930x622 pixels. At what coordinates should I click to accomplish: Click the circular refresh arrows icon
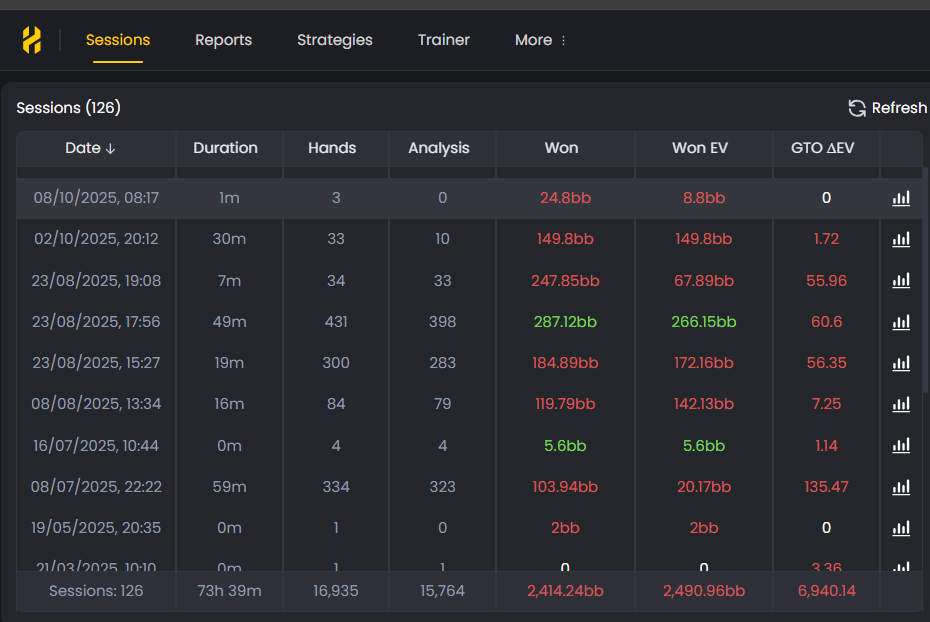click(x=856, y=107)
